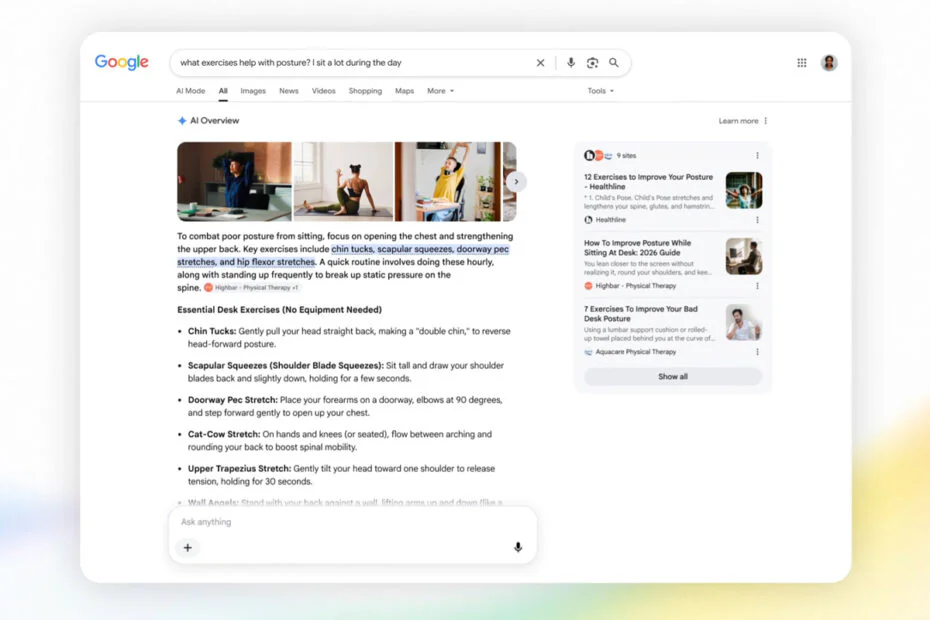Open the Aquacare article thumbnail

[x=744, y=322]
